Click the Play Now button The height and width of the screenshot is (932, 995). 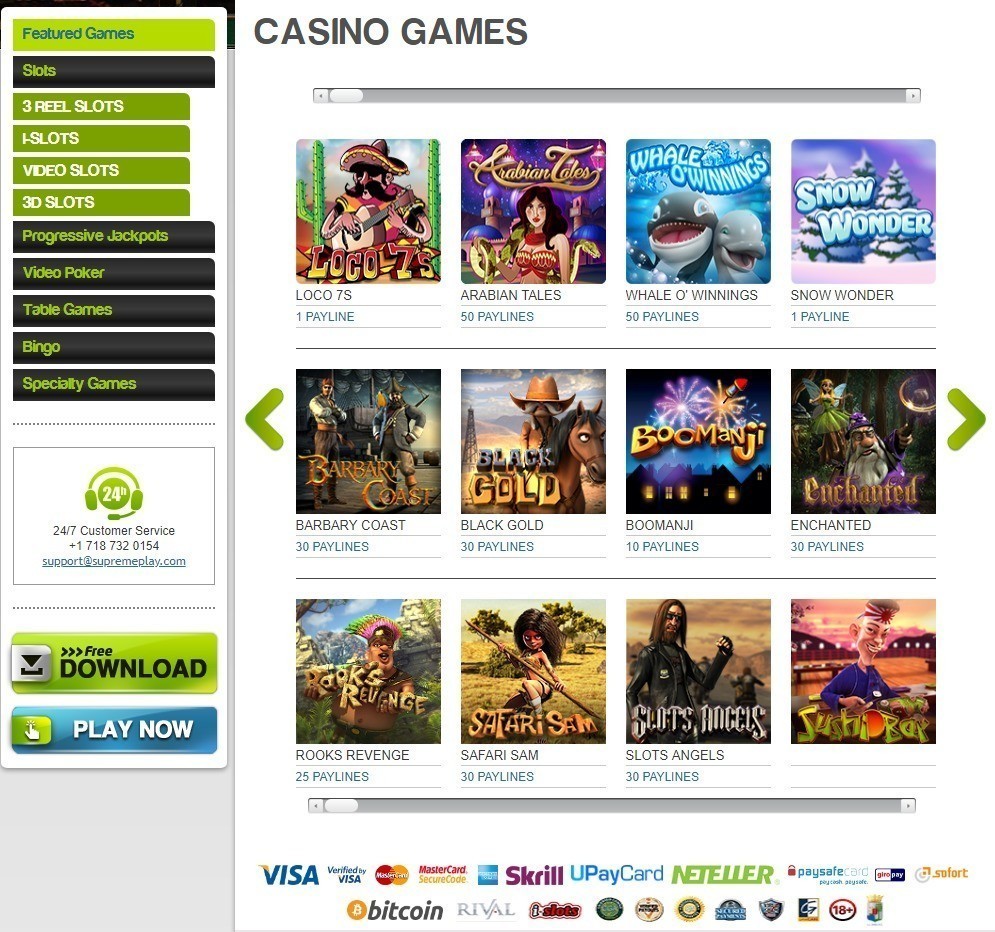(114, 730)
